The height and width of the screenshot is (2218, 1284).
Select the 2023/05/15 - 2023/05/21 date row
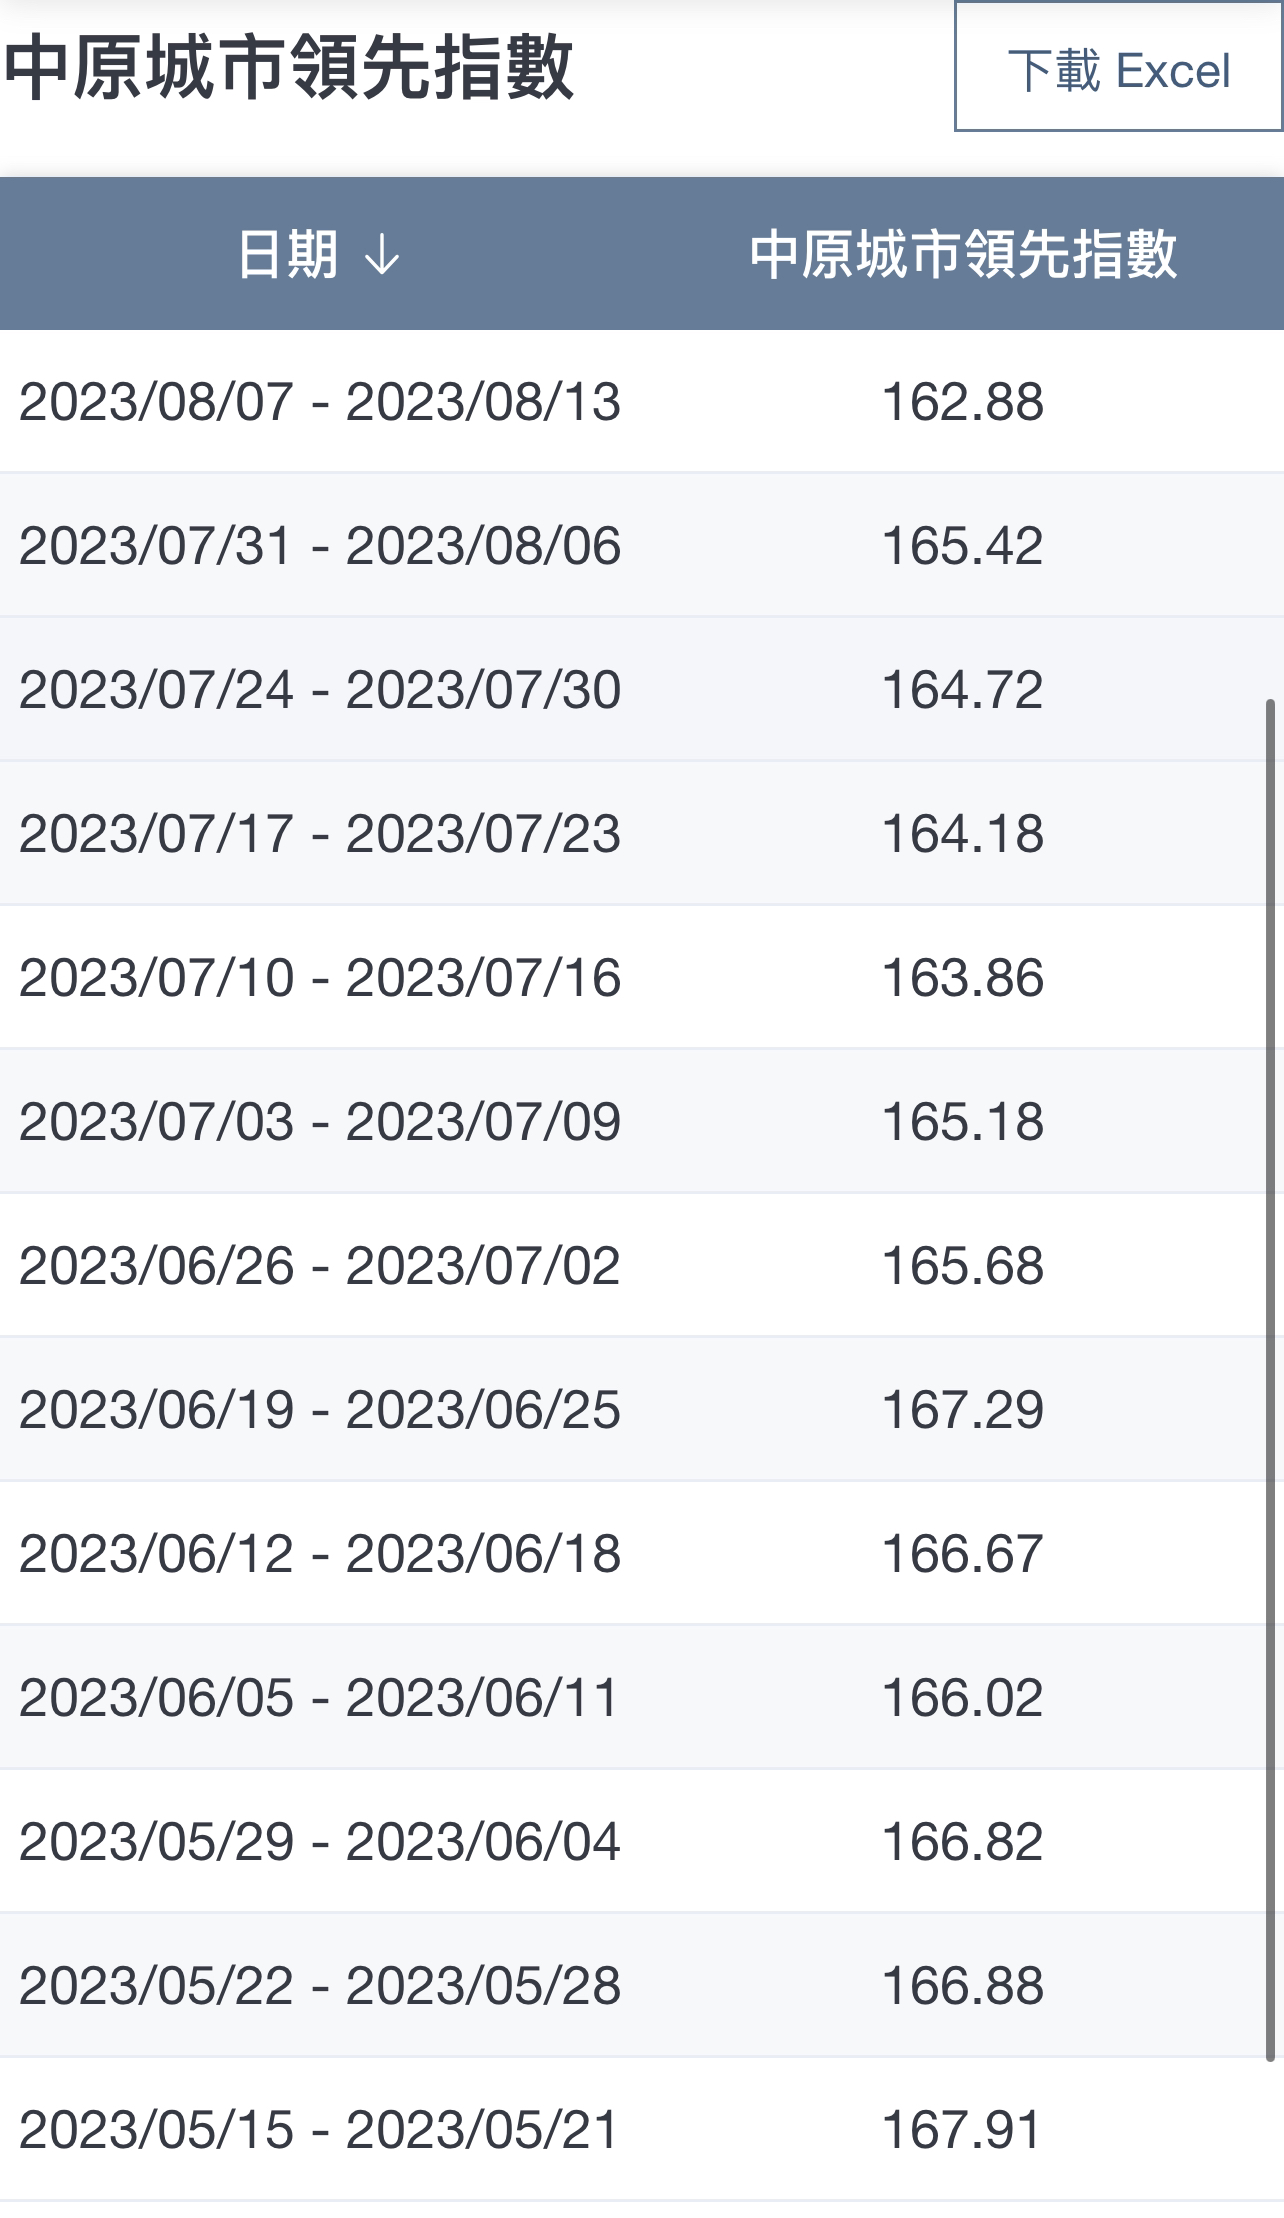pos(320,2130)
